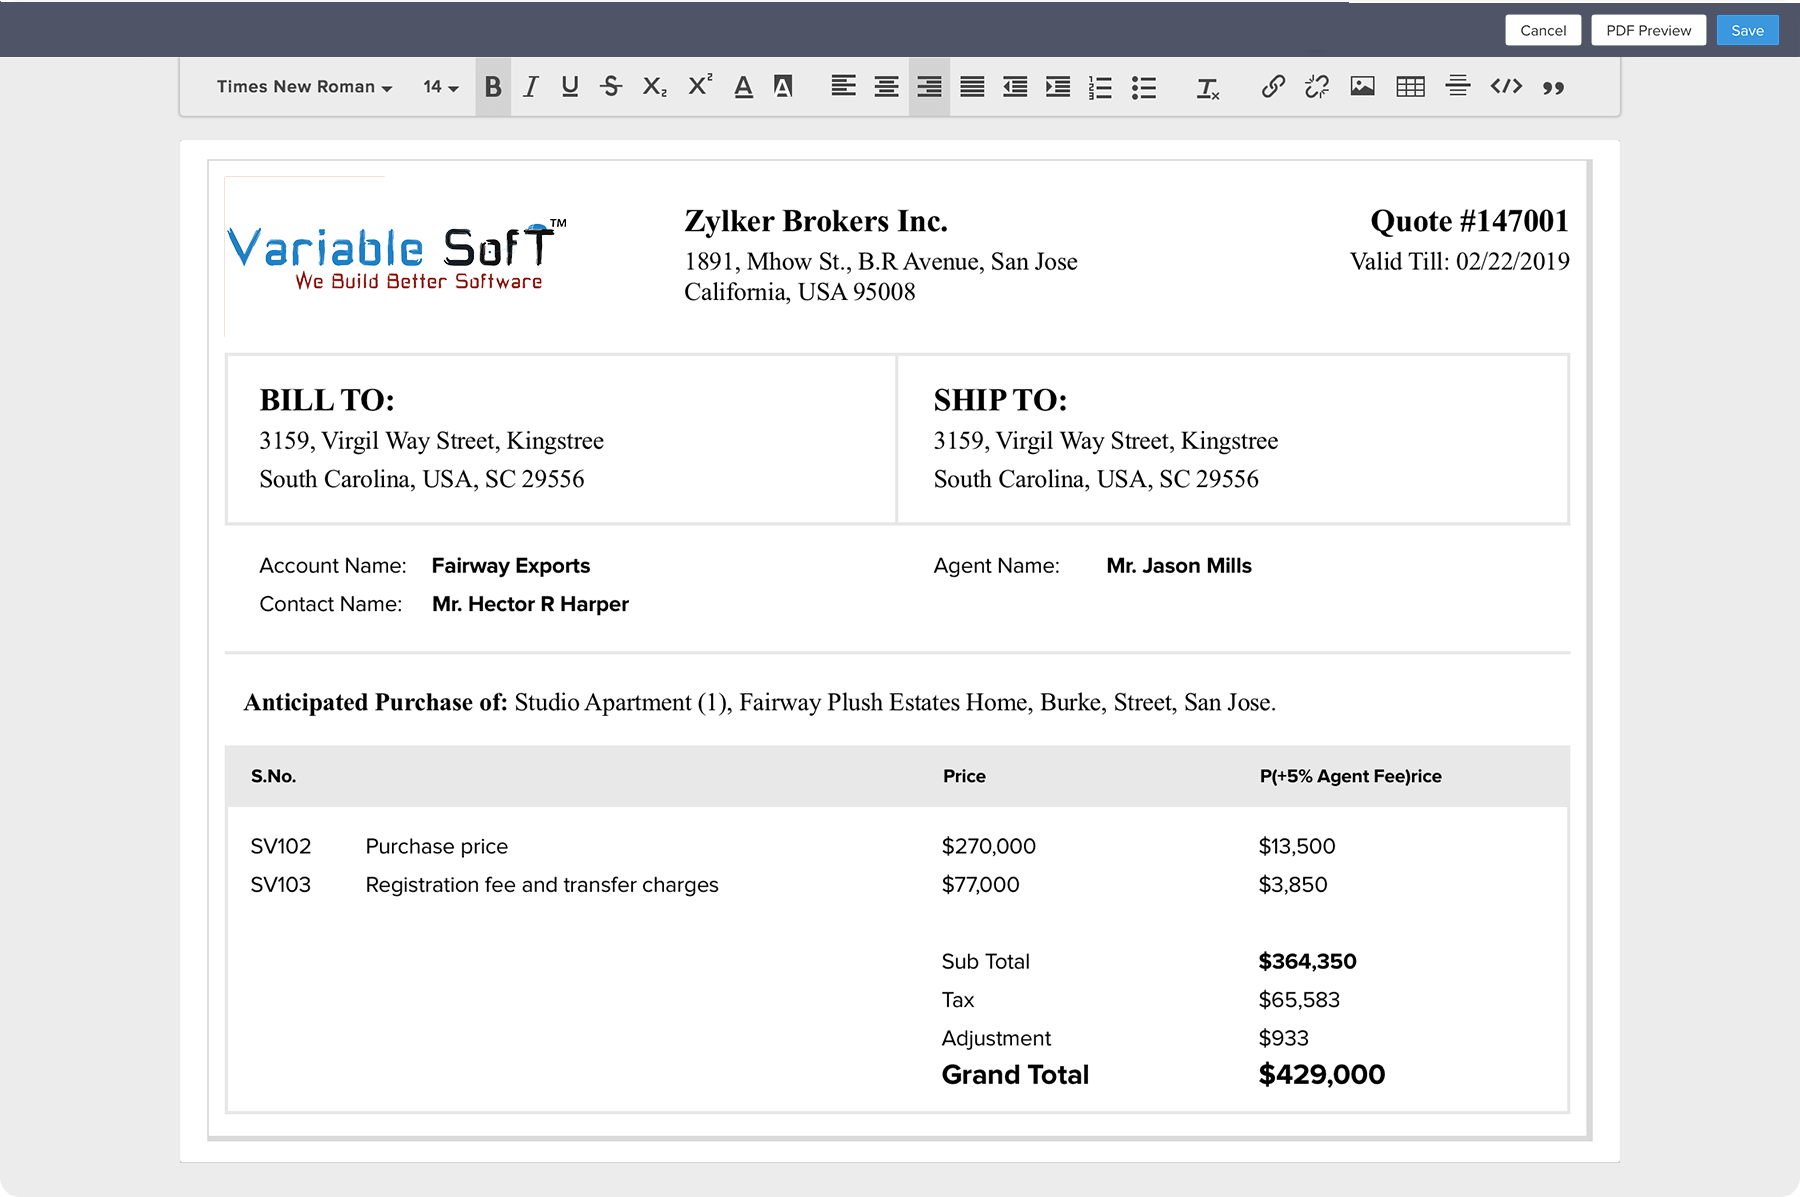Toggle italic text formatting
Viewport: 1800px width, 1197px height.
[531, 87]
